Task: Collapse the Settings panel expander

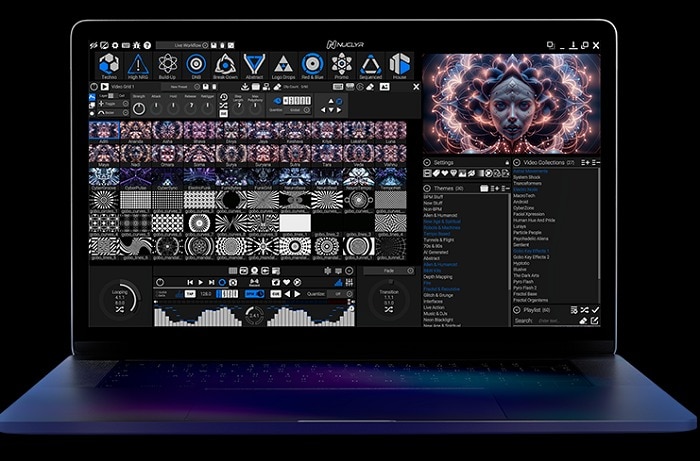Action: pyautogui.click(x=427, y=162)
